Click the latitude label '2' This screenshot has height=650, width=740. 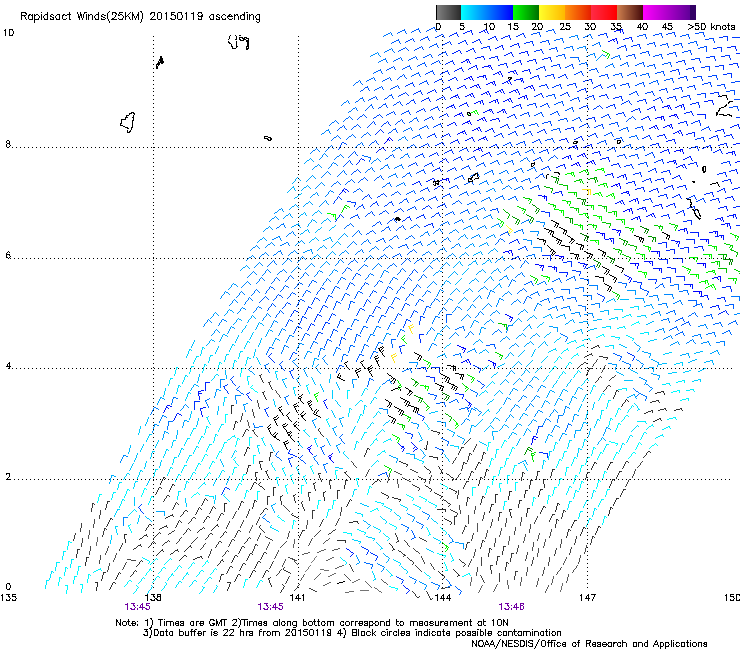click(x=8, y=476)
